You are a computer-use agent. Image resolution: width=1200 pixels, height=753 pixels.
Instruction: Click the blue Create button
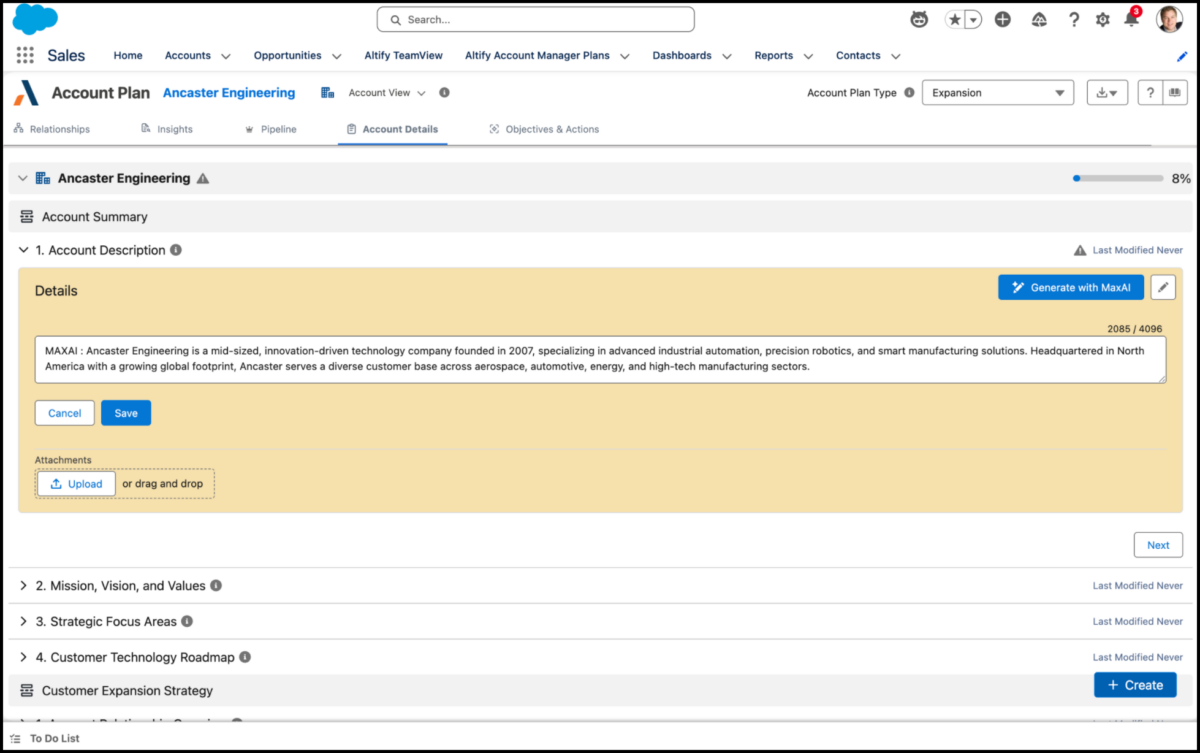click(x=1135, y=685)
